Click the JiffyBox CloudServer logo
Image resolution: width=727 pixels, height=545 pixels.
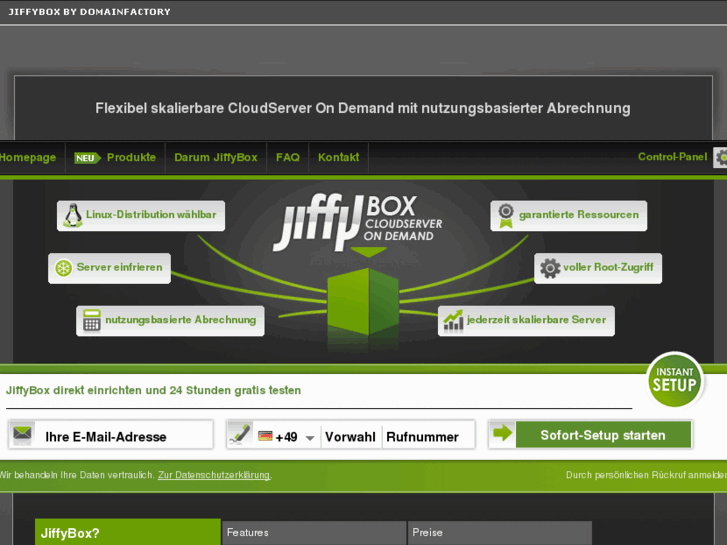point(358,222)
